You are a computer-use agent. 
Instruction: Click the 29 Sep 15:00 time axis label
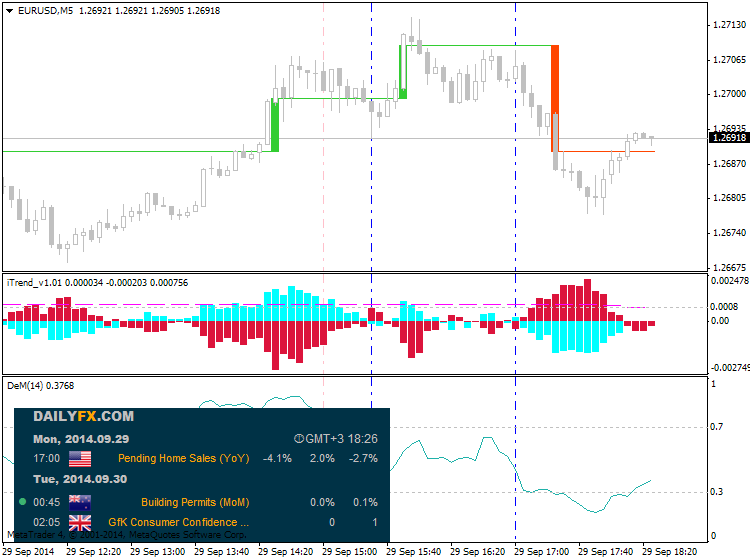point(350,551)
